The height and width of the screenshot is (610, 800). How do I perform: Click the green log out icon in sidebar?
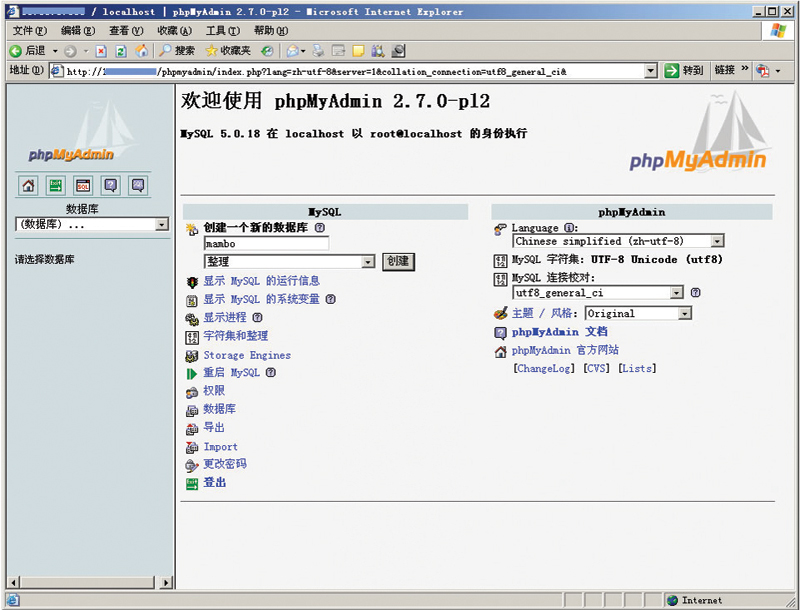[56, 185]
